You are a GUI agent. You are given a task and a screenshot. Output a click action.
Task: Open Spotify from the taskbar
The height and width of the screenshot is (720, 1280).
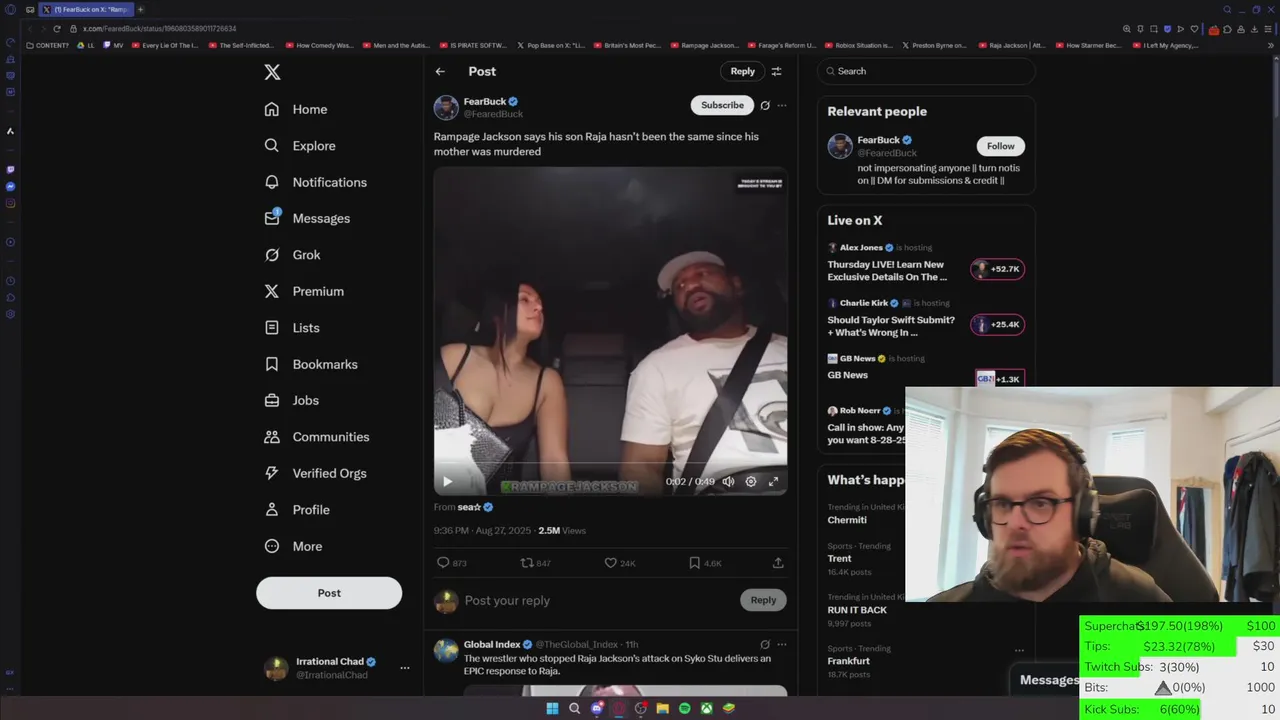click(684, 708)
